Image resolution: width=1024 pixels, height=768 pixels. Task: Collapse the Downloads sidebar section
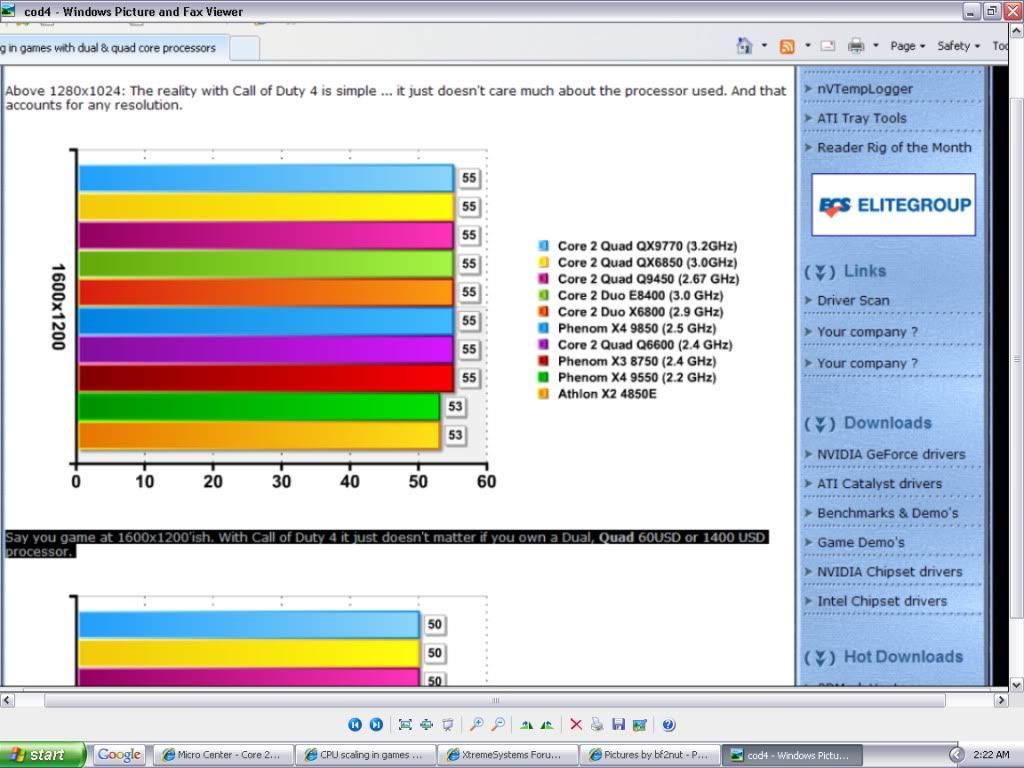(820, 423)
